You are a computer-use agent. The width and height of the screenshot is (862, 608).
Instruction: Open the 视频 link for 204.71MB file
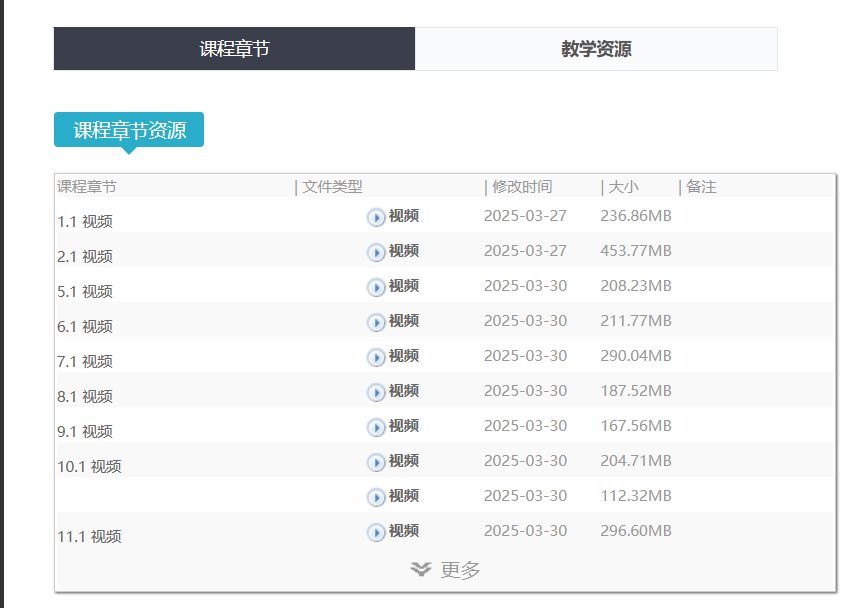[x=404, y=461]
